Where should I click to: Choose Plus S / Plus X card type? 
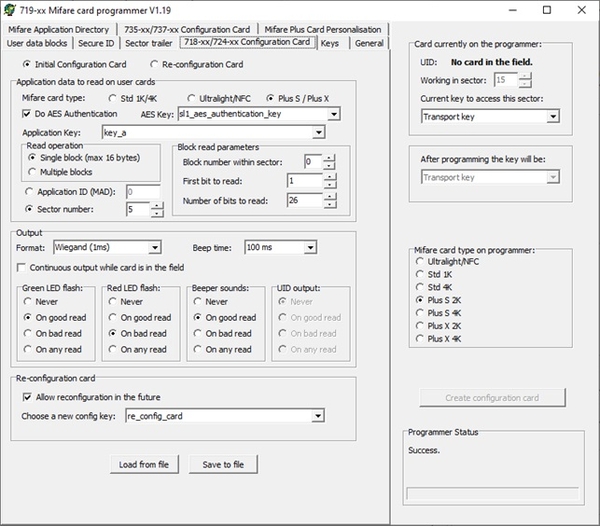pyautogui.click(x=298, y=99)
